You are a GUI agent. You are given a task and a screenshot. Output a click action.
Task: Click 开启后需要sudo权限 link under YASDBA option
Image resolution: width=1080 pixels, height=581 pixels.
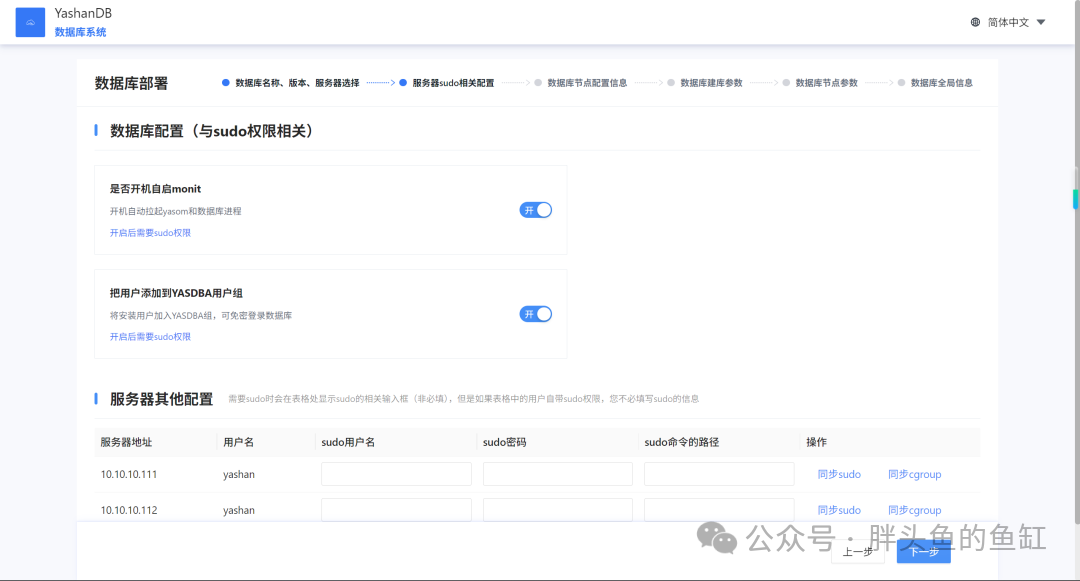[x=150, y=337]
